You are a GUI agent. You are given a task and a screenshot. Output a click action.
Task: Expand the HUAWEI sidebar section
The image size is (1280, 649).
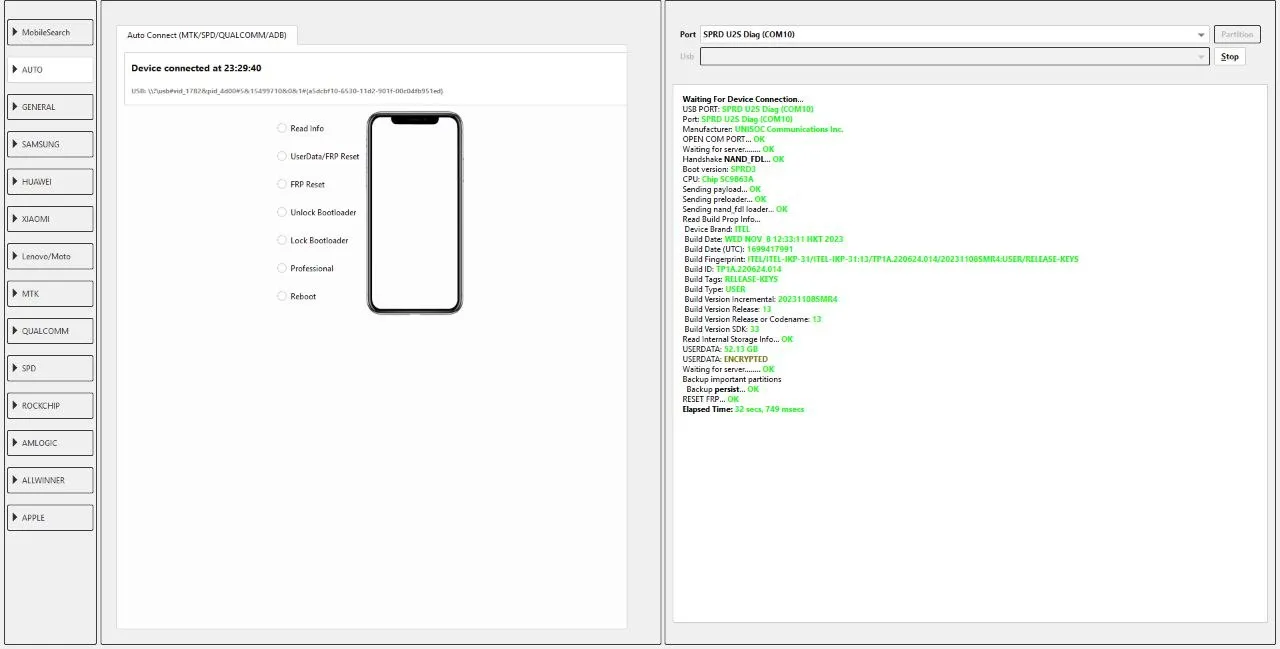pos(50,182)
